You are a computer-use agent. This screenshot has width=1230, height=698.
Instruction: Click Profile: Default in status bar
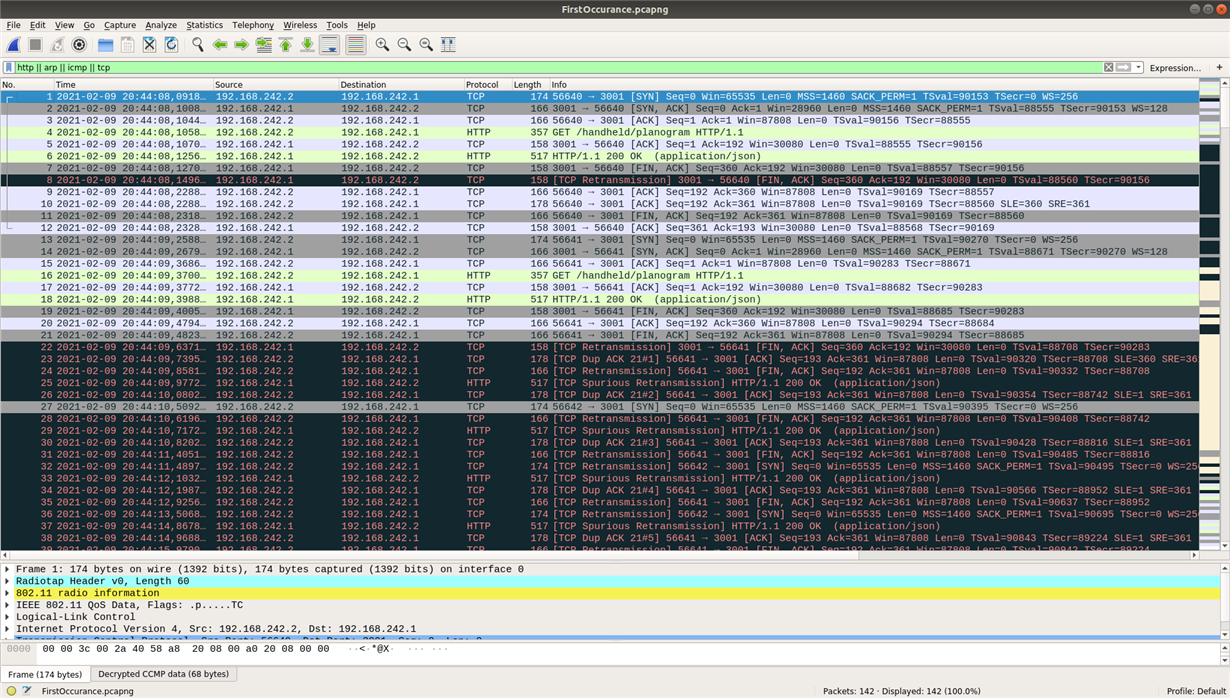point(1196,691)
